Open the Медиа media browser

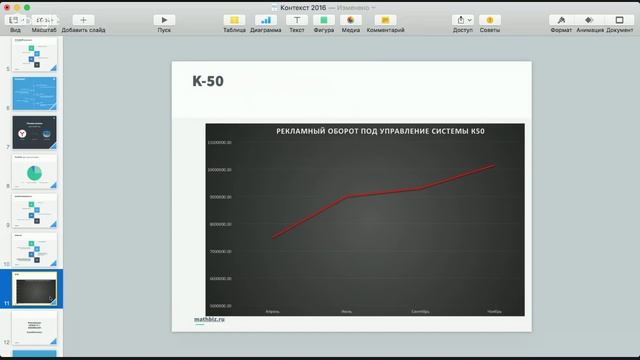[351, 20]
